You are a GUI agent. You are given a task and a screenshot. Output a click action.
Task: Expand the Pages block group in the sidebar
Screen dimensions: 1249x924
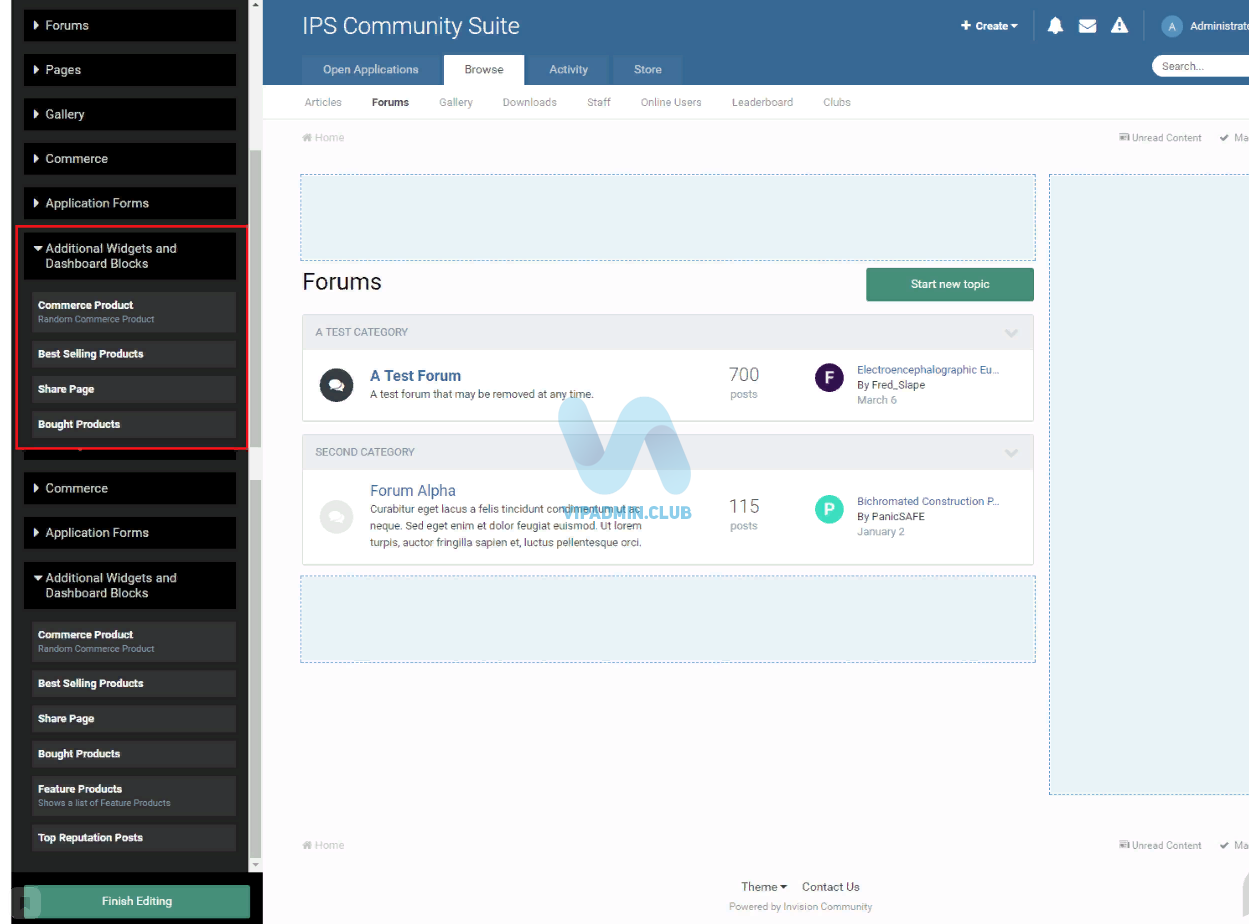click(130, 70)
